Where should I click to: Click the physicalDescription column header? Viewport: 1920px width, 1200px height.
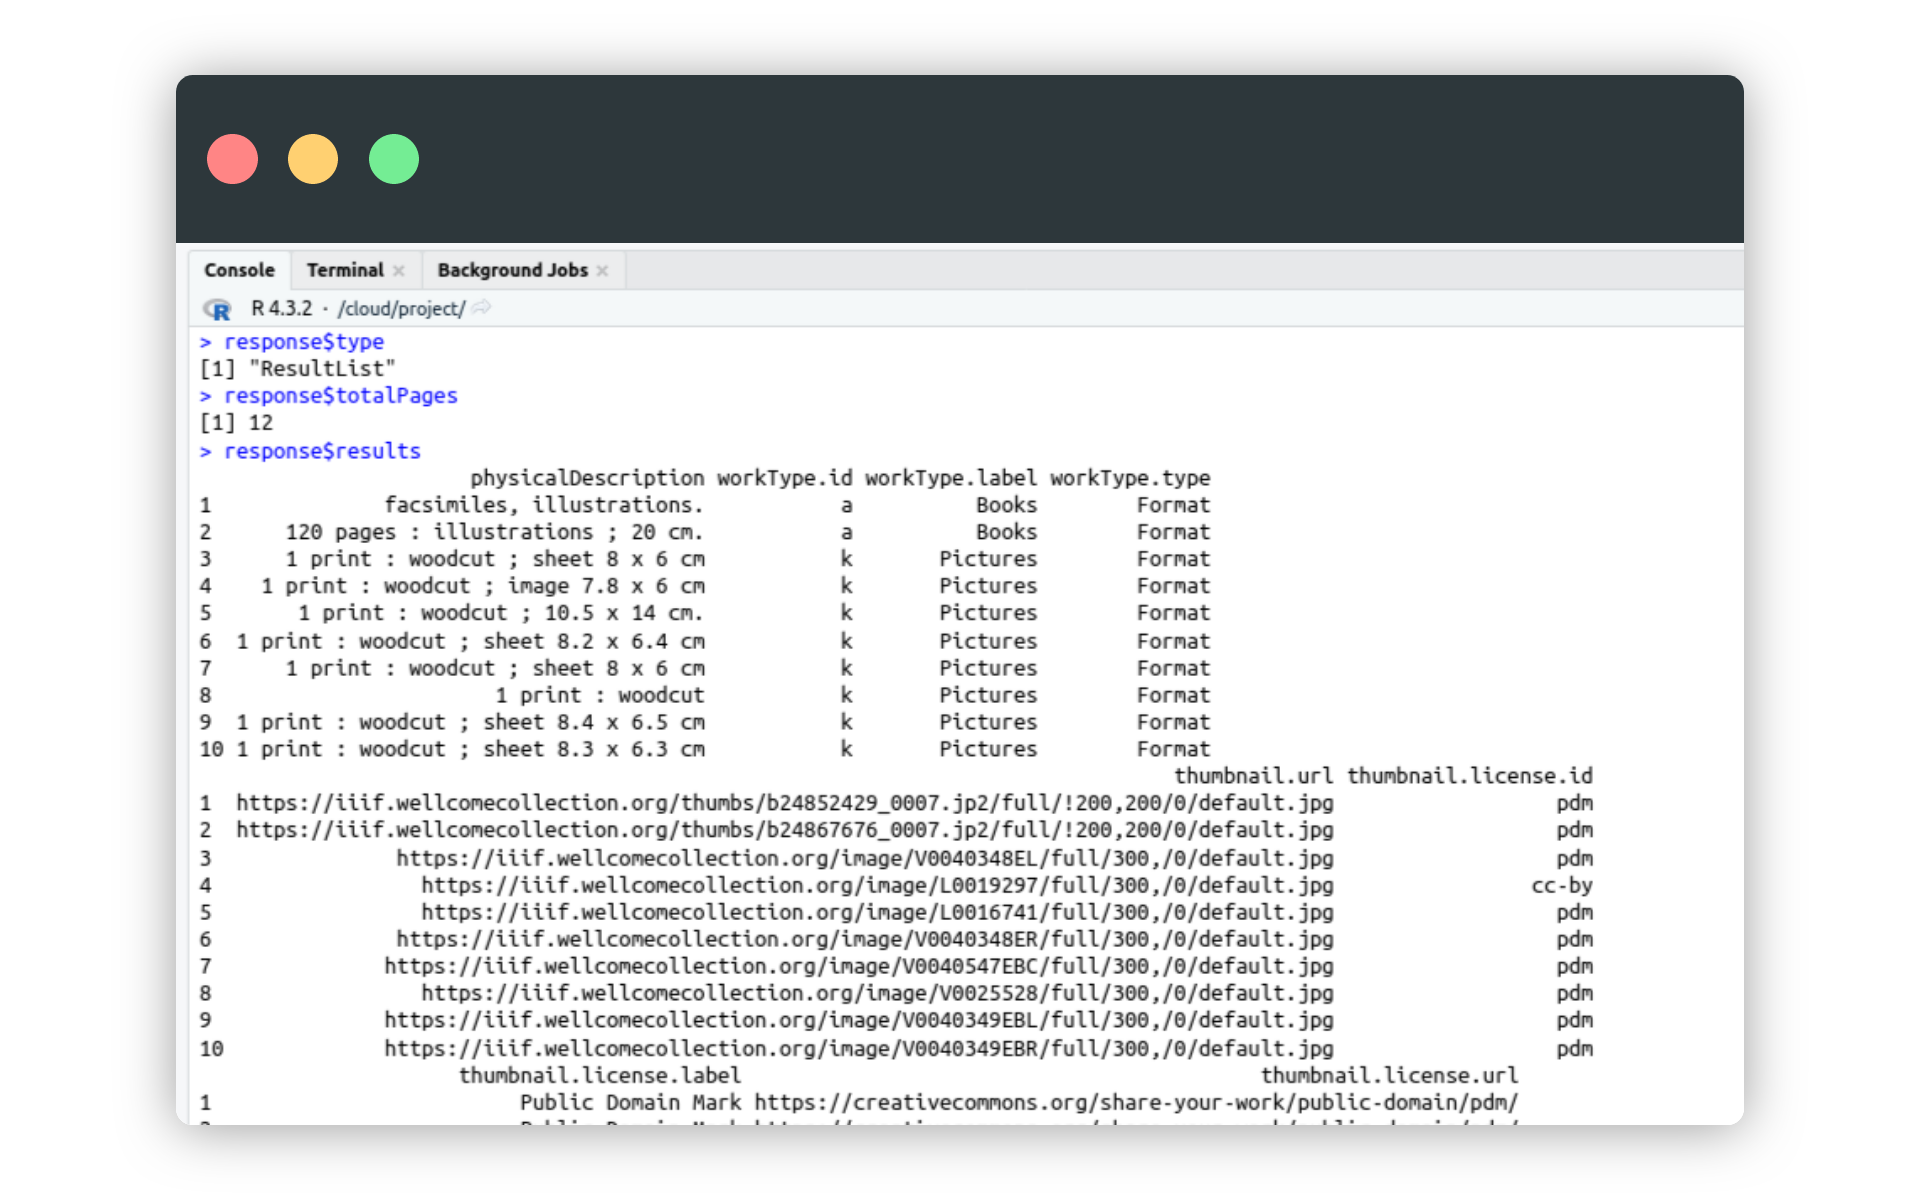coord(587,478)
